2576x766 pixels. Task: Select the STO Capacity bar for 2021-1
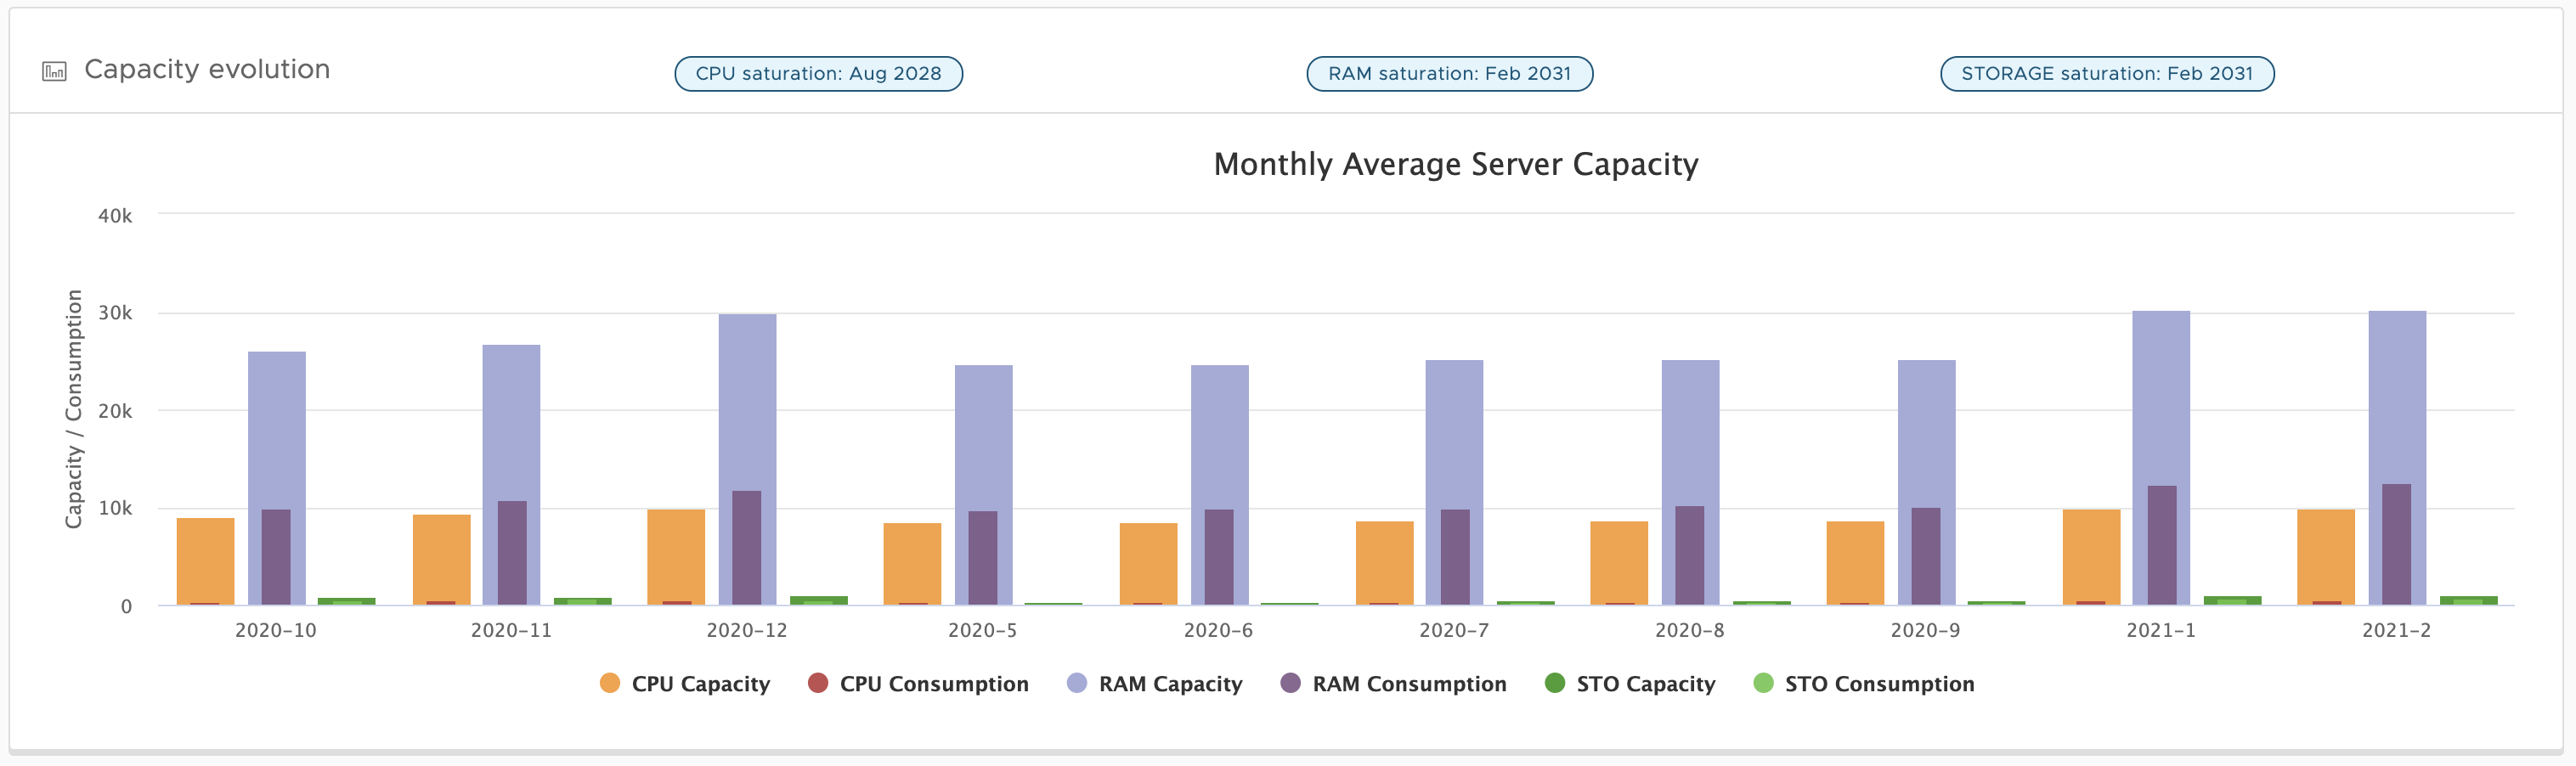point(2232,600)
